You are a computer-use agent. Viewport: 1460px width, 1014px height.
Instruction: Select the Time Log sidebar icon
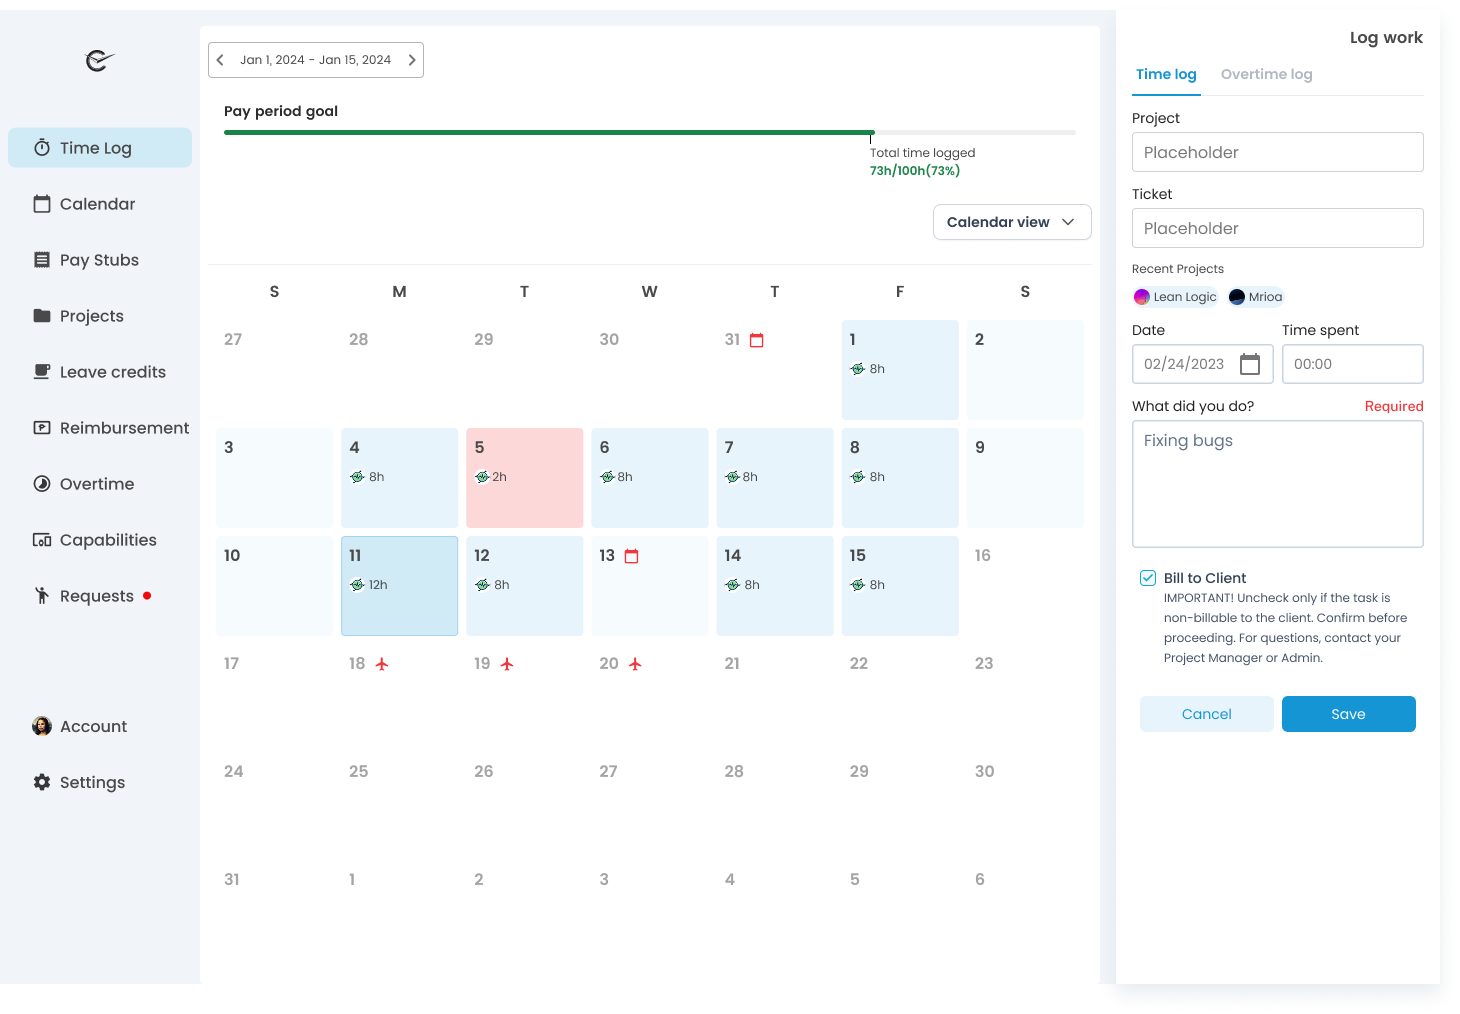(42, 147)
